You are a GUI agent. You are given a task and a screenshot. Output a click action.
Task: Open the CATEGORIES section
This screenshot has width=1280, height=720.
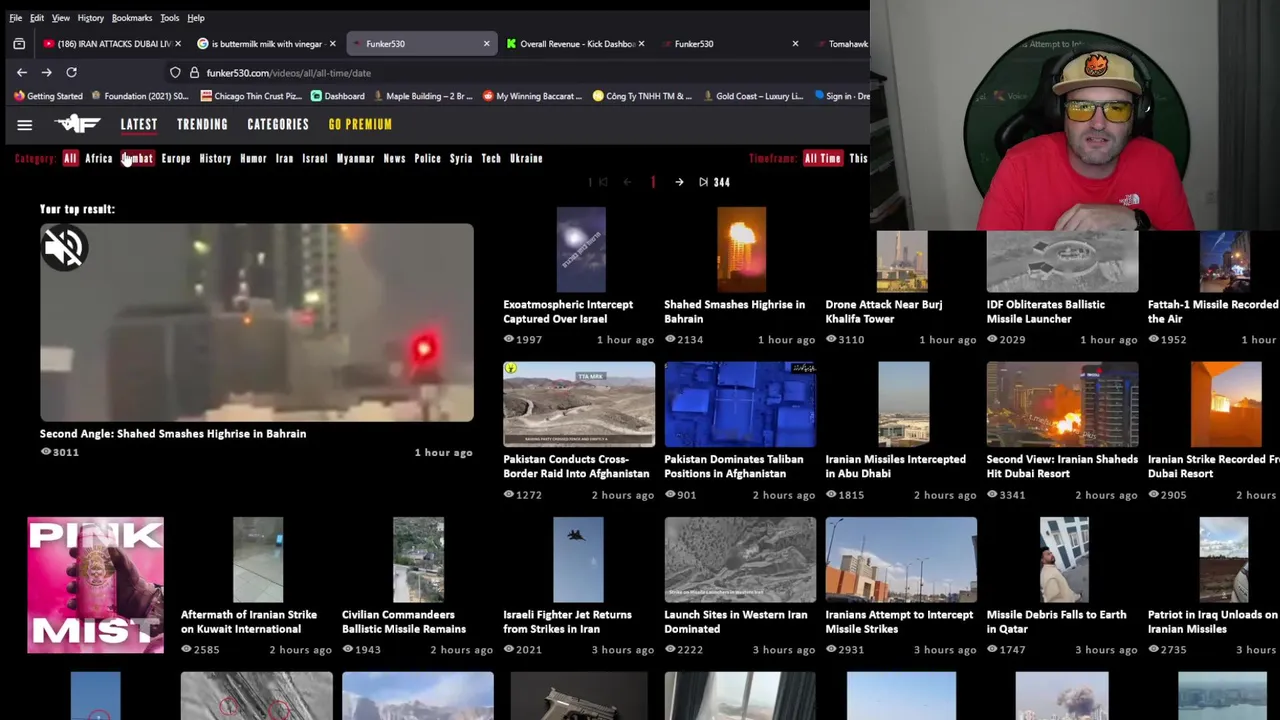point(278,124)
